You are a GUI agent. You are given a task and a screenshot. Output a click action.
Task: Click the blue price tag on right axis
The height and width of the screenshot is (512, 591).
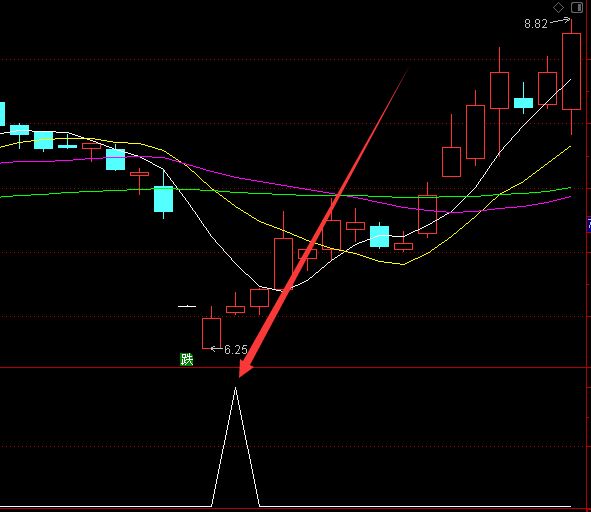[589, 224]
